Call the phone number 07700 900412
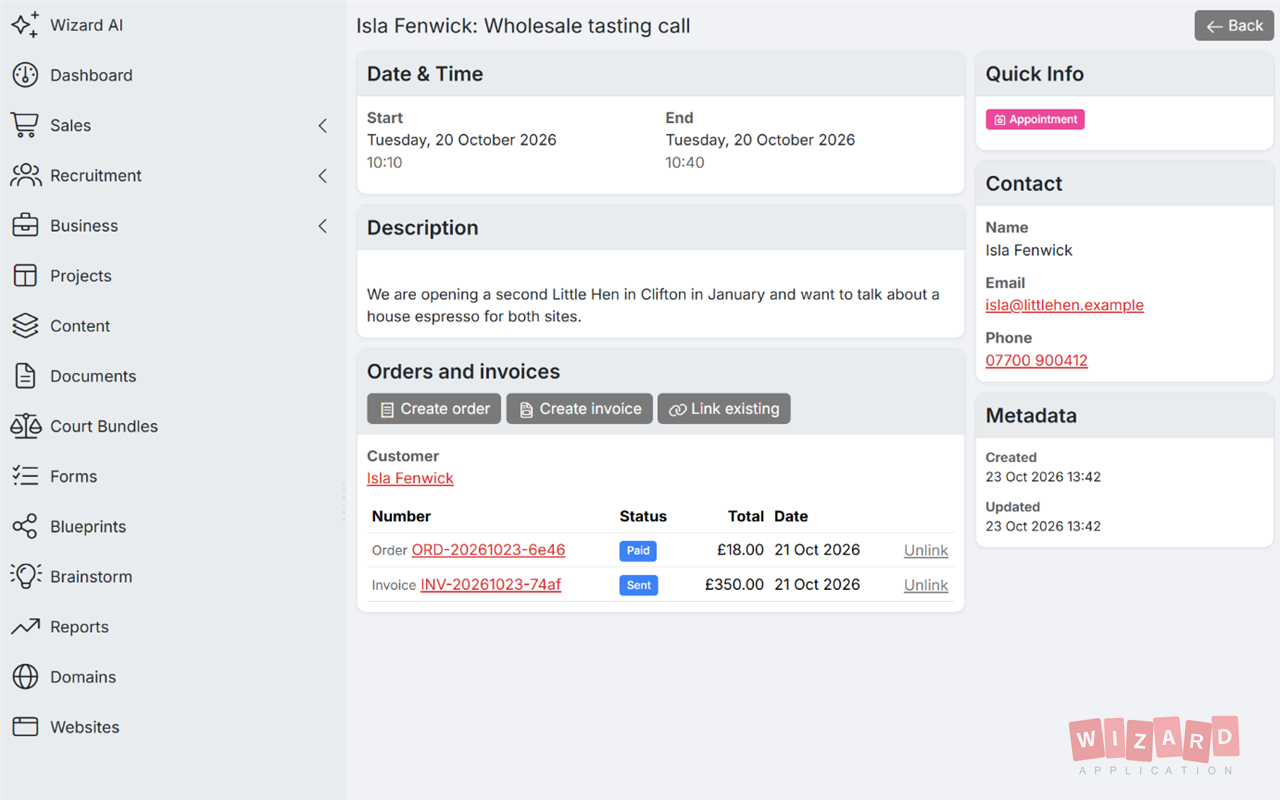This screenshot has width=1280, height=800. click(1037, 360)
